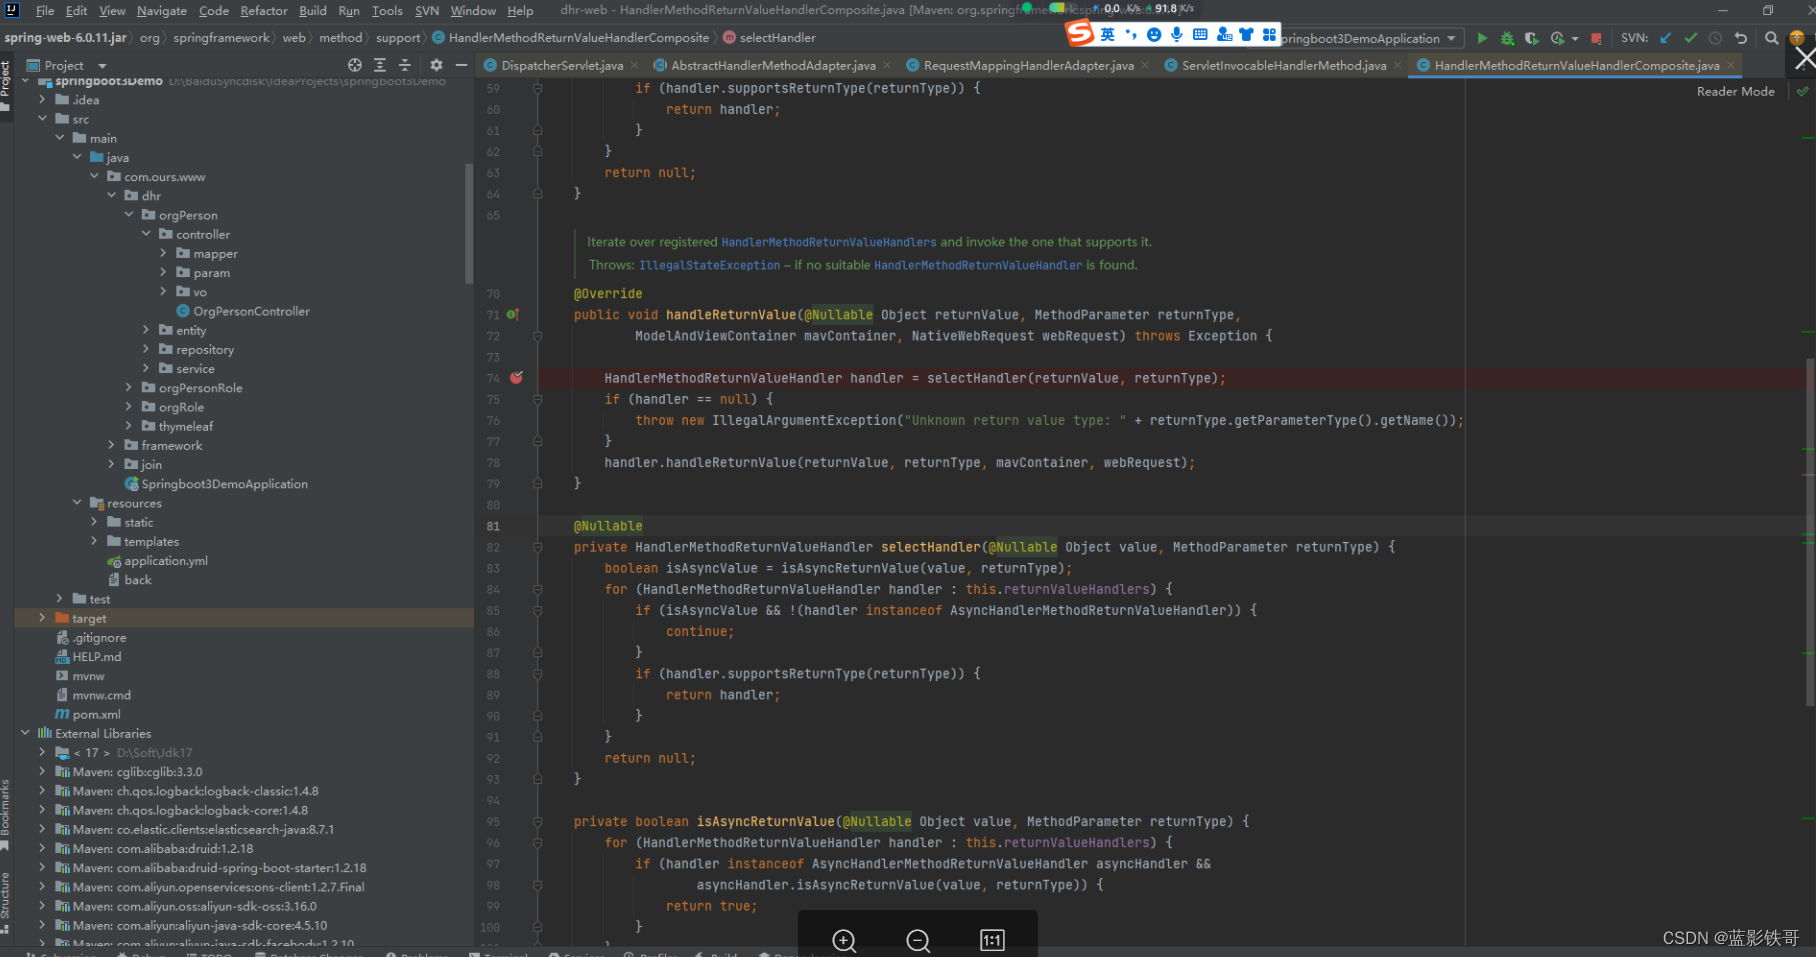Image resolution: width=1816 pixels, height=957 pixels.
Task: Open the Sogou input method logo
Action: tap(1080, 33)
